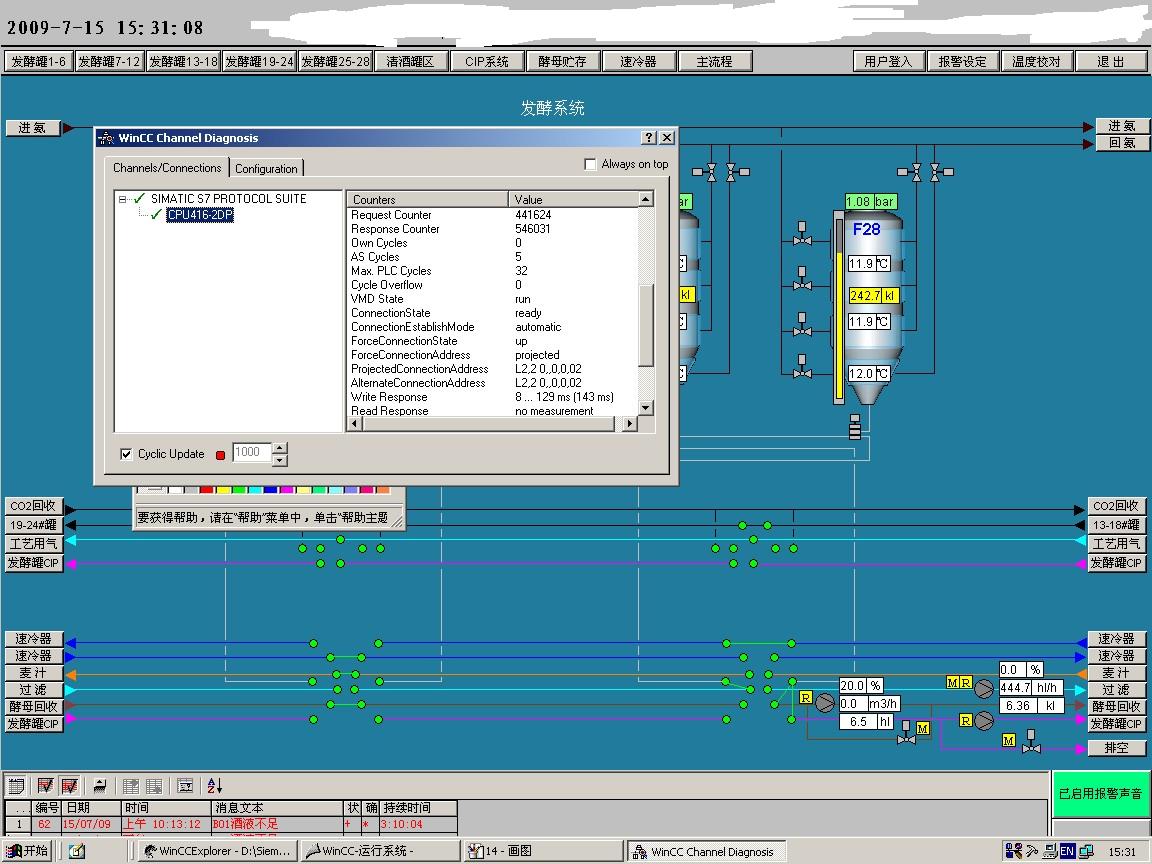Select the yellow swatch in the Paint color palette
The width and height of the screenshot is (1152, 864).
click(x=223, y=489)
